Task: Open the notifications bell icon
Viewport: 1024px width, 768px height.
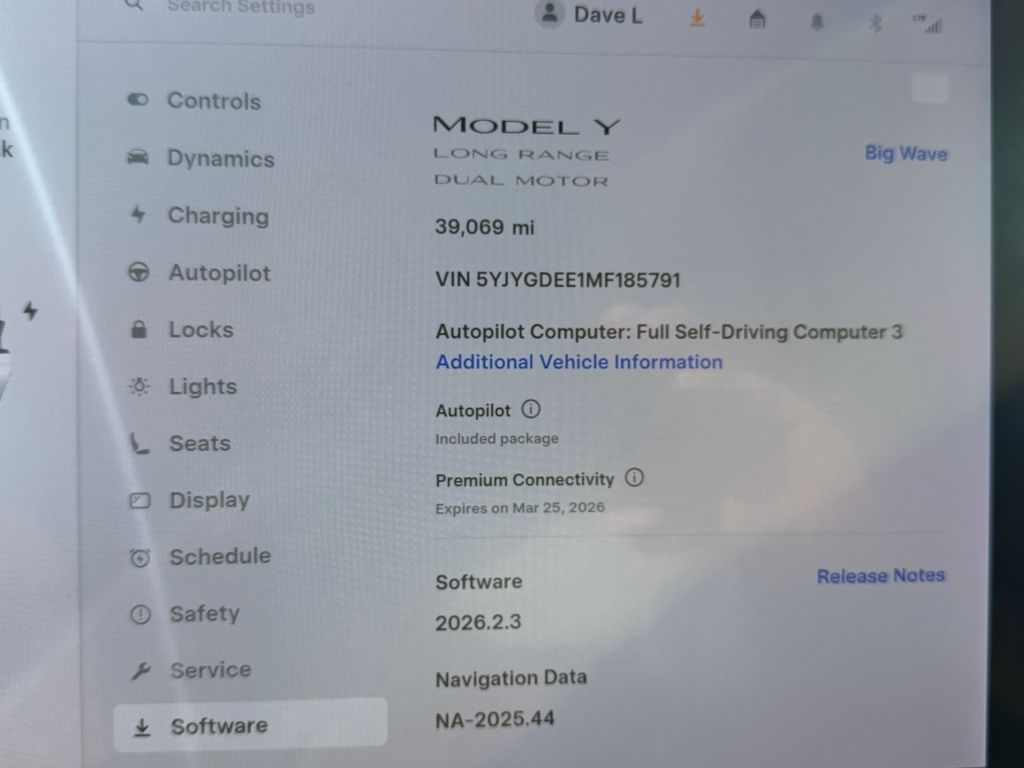Action: pos(817,22)
